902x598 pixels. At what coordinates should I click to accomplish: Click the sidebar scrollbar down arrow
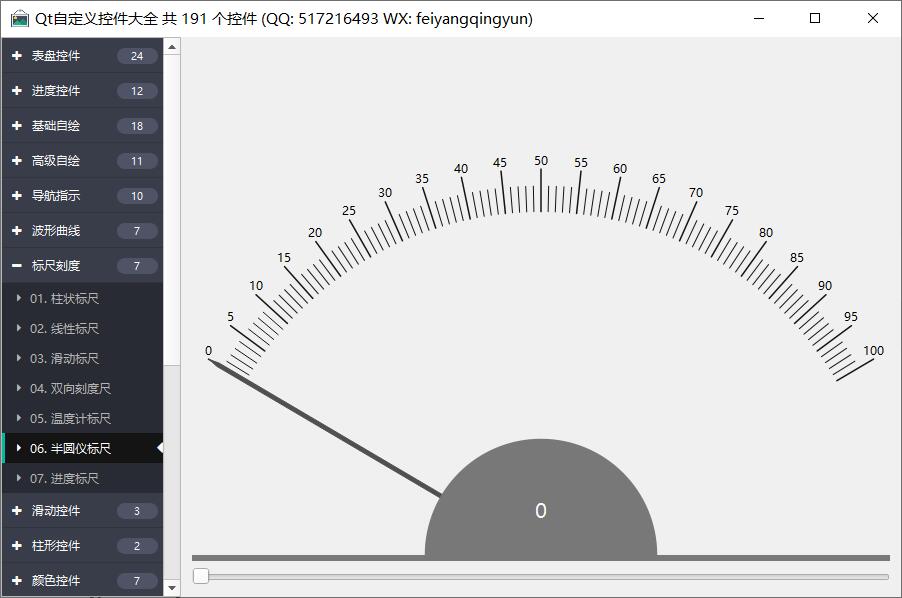pos(172,588)
